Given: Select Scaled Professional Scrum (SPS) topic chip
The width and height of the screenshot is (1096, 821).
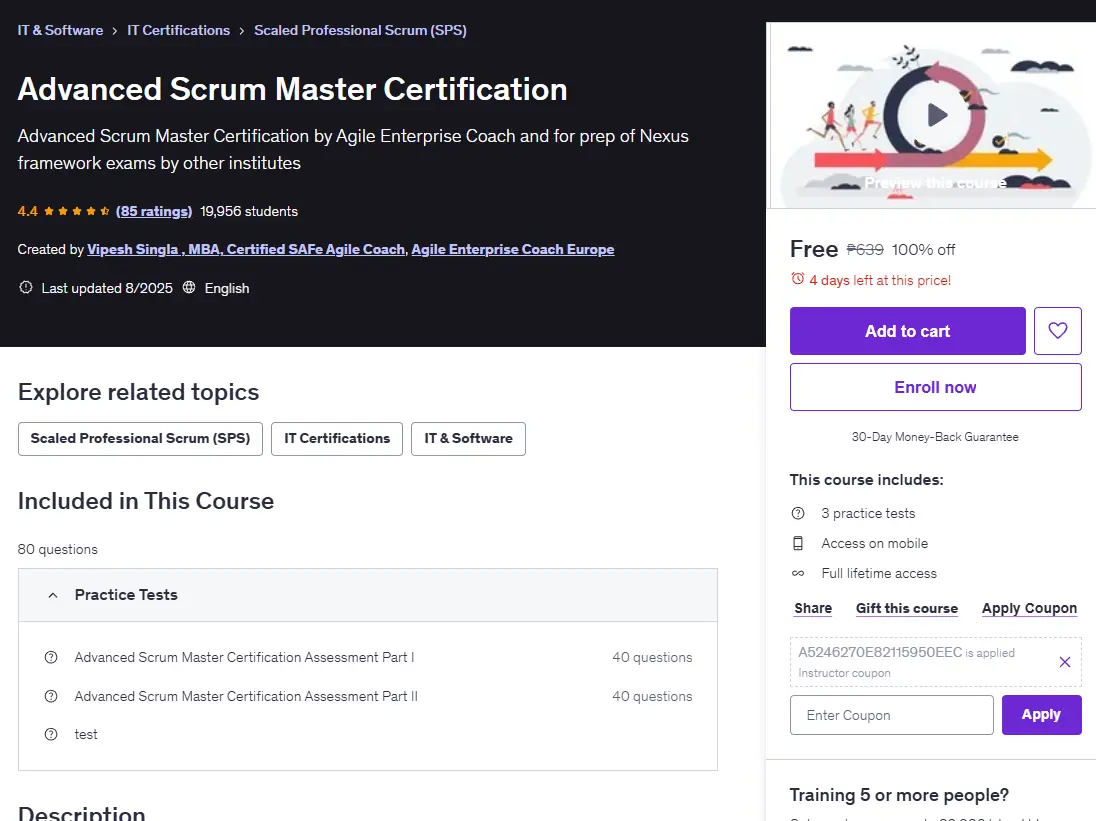Looking at the screenshot, I should click(140, 439).
